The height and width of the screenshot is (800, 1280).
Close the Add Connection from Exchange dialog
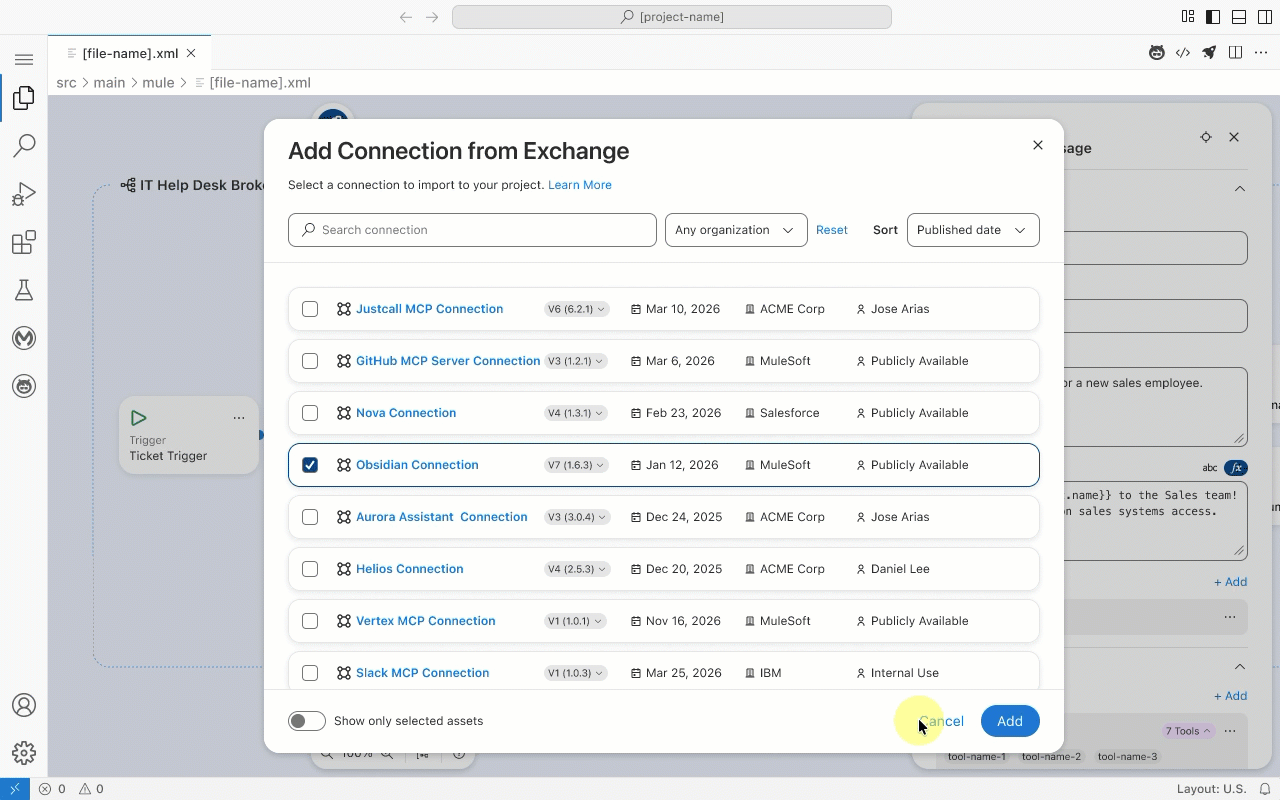tap(1038, 145)
